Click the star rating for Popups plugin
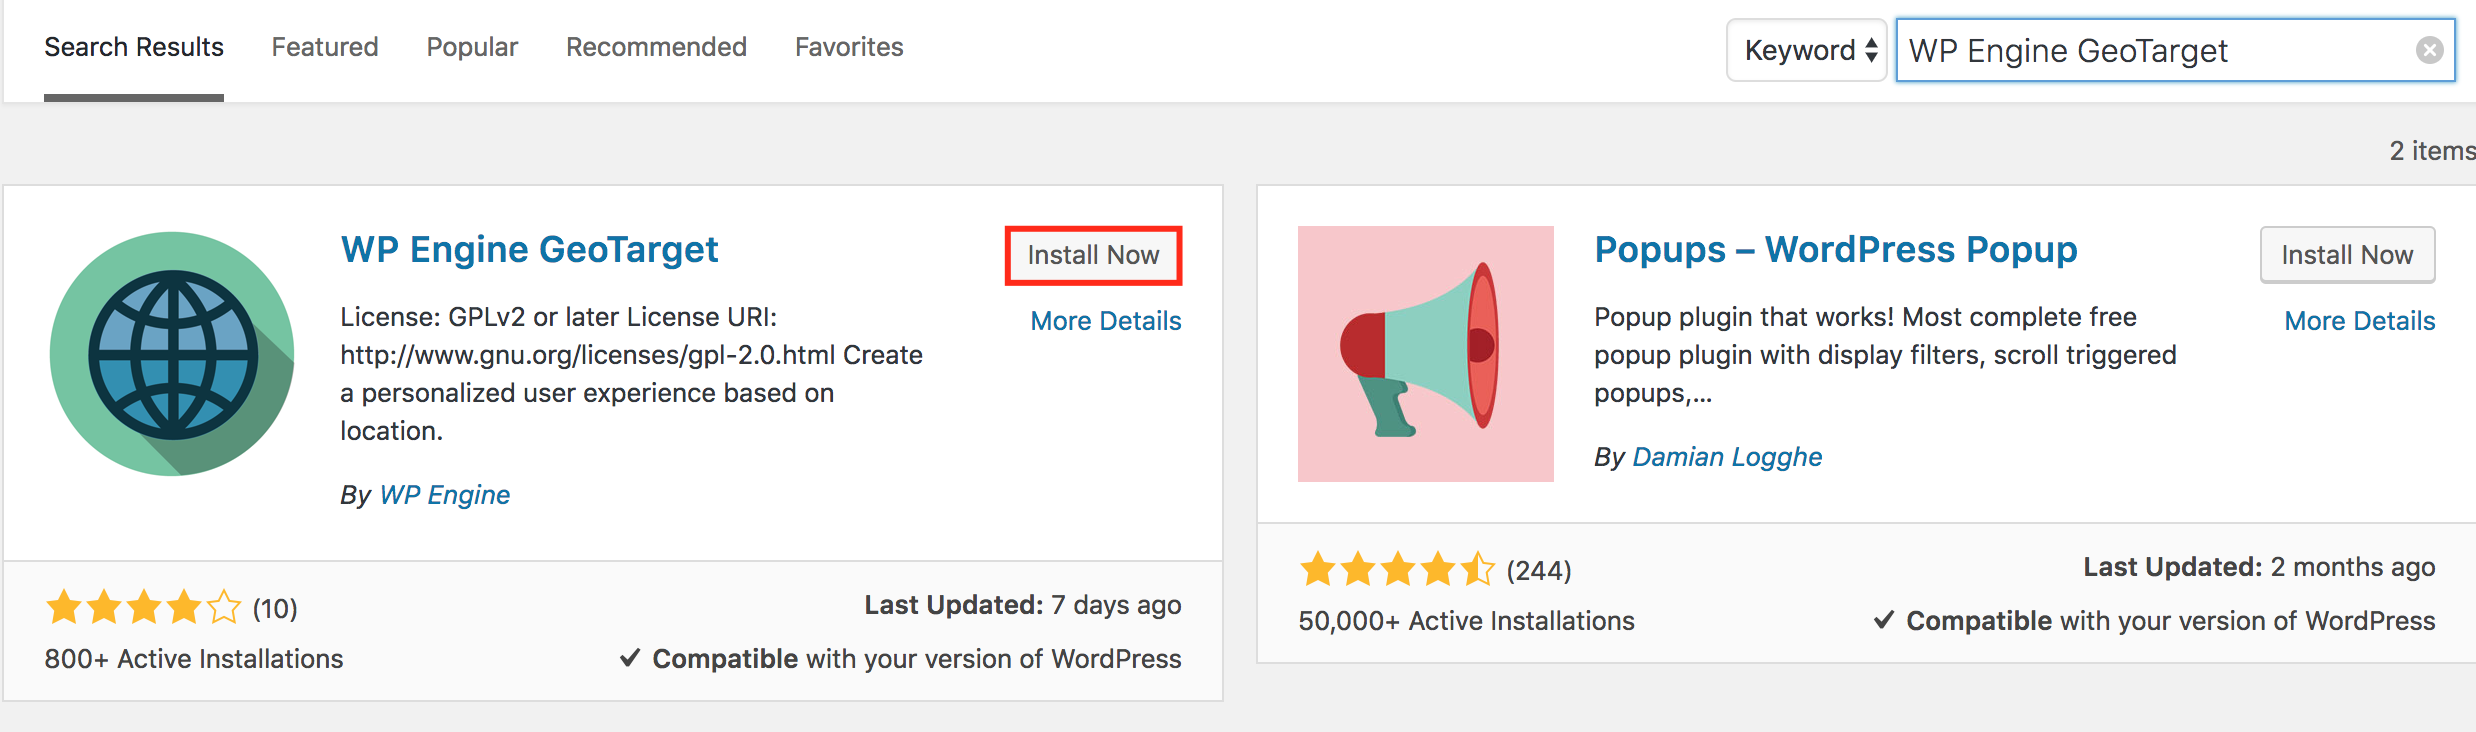 pyautogui.click(x=1397, y=570)
